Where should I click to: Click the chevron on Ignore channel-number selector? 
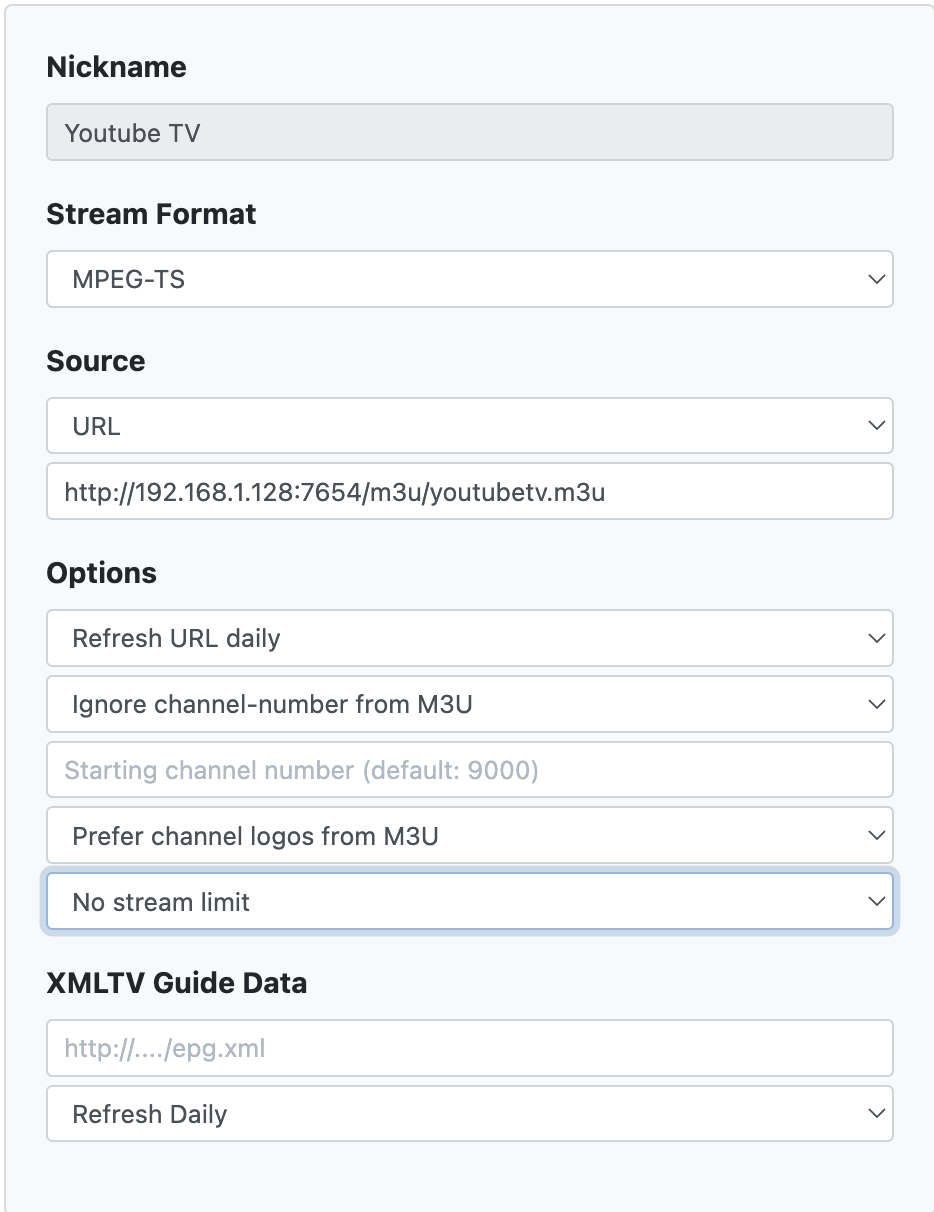coord(876,704)
